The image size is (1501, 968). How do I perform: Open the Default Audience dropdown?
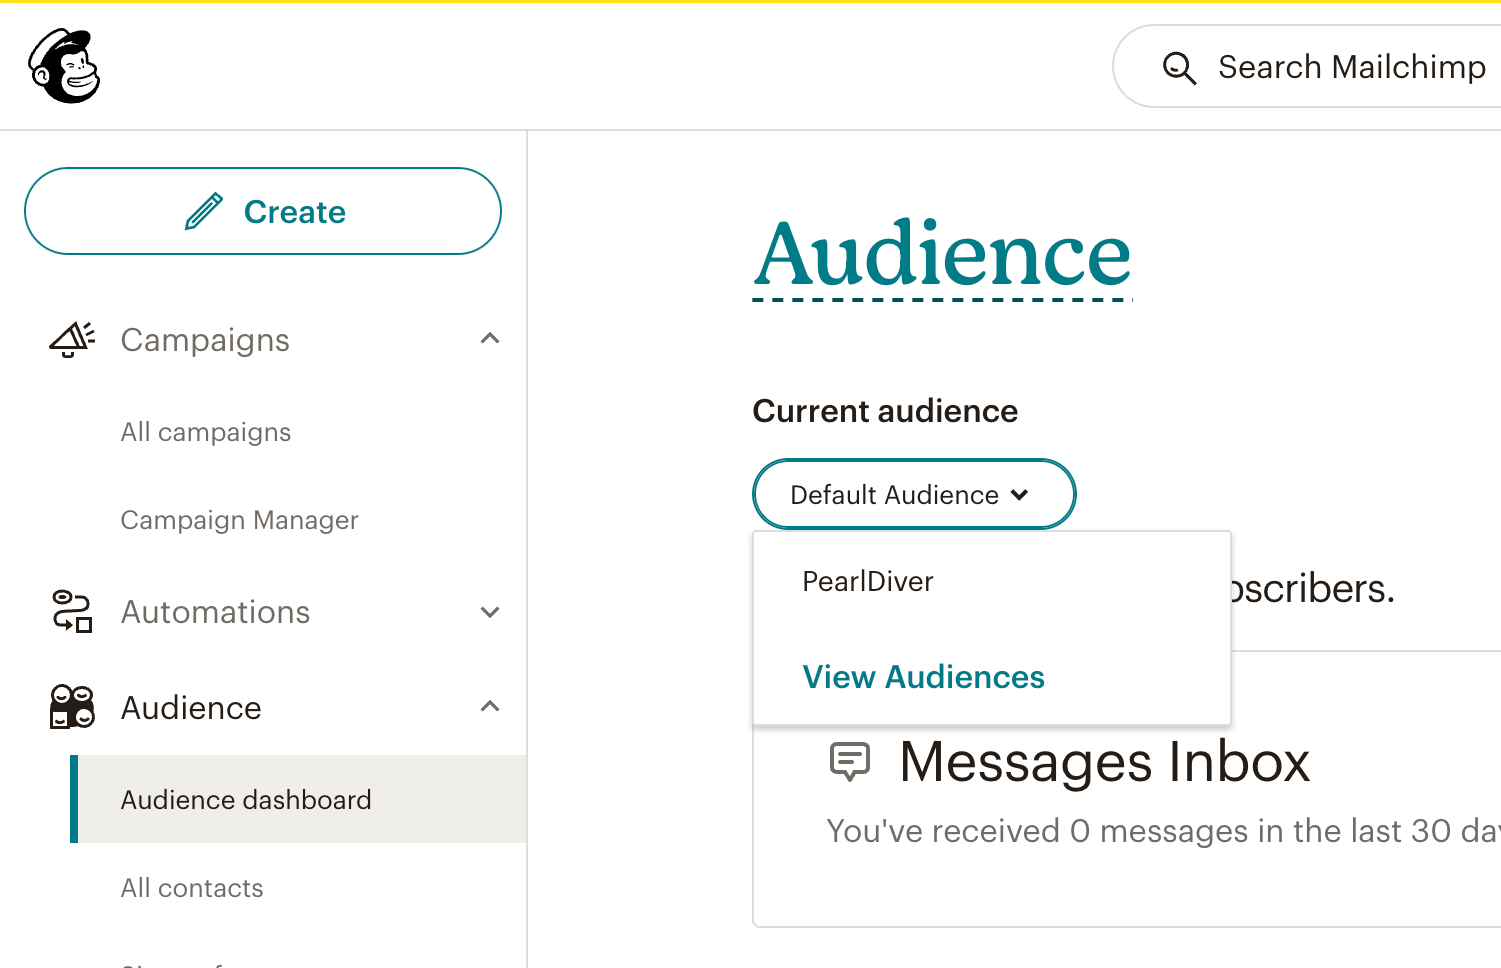(913, 494)
